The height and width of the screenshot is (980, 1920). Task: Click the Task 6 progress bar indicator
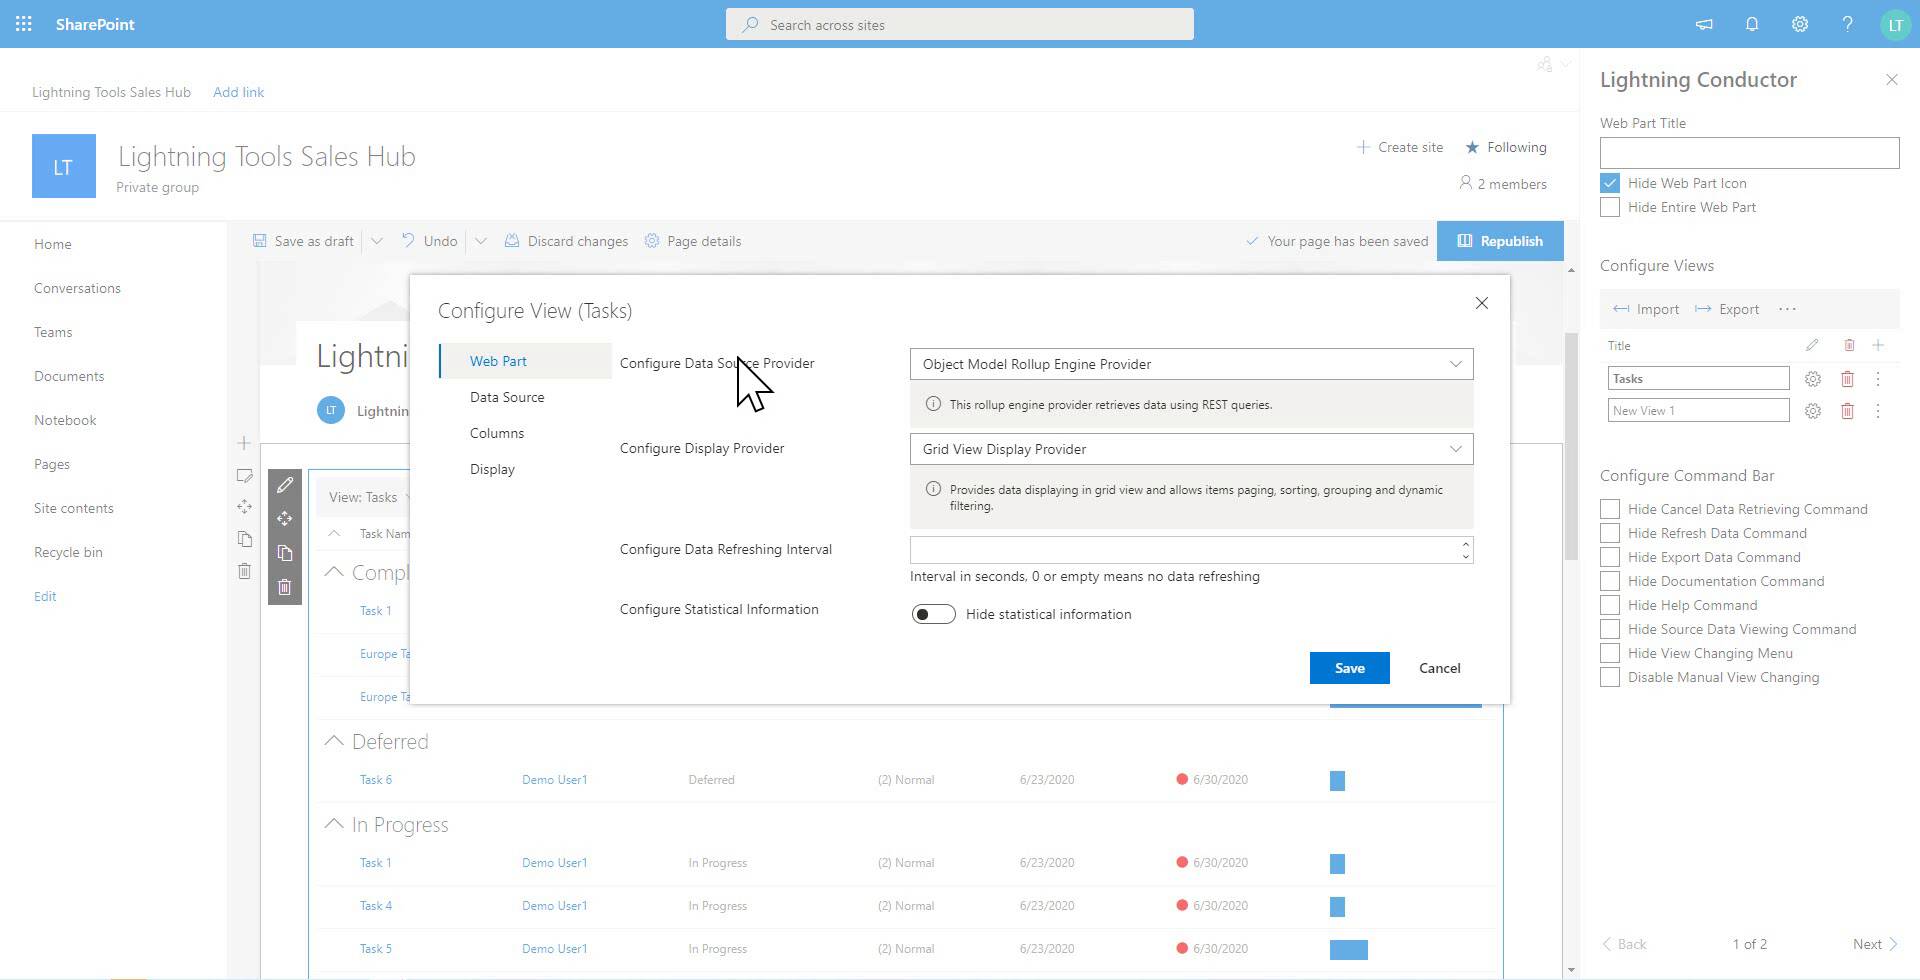click(x=1337, y=780)
